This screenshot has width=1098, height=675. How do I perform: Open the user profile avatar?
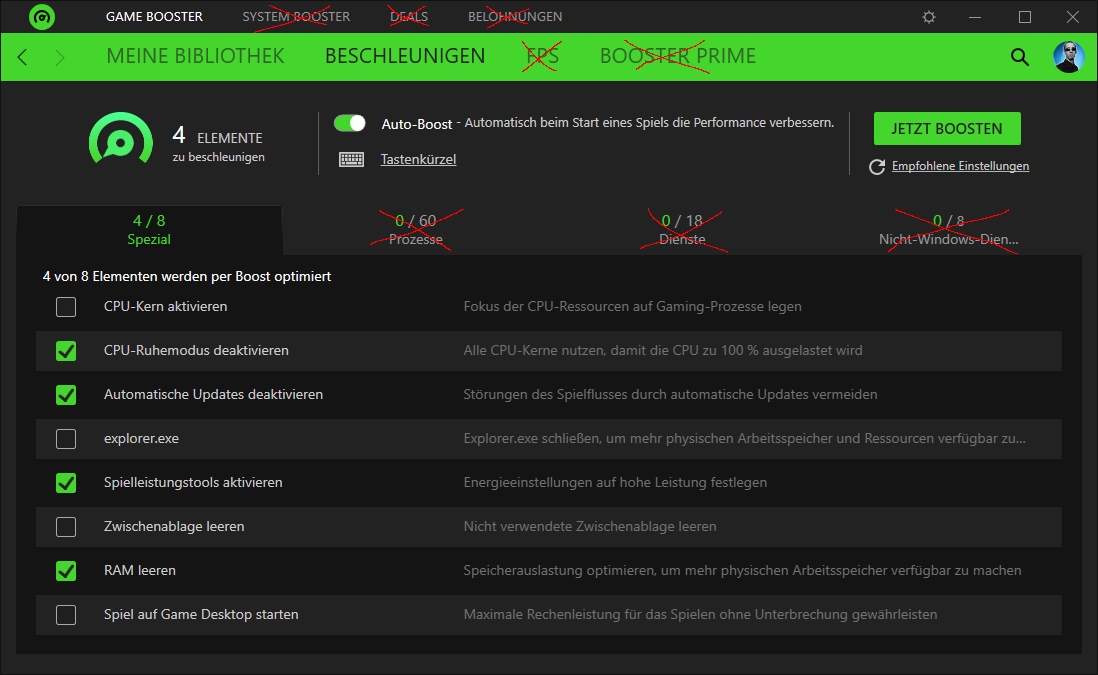[1069, 57]
